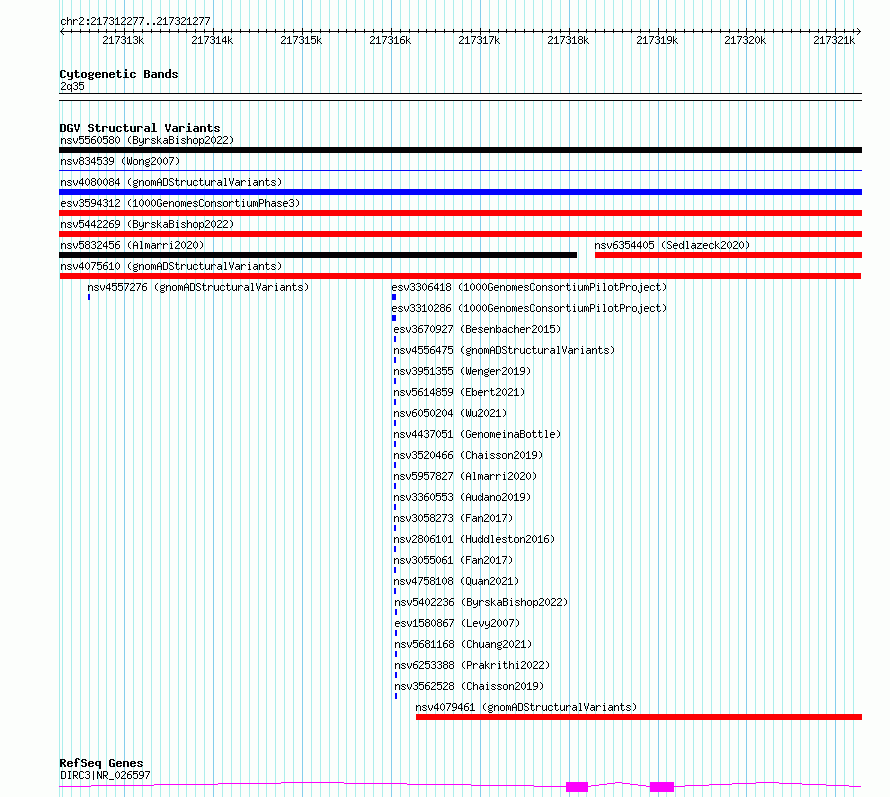This screenshot has width=890, height=797.
Task: Open the nsv2806101 (Huddleston2016) label
Action: click(x=474, y=539)
